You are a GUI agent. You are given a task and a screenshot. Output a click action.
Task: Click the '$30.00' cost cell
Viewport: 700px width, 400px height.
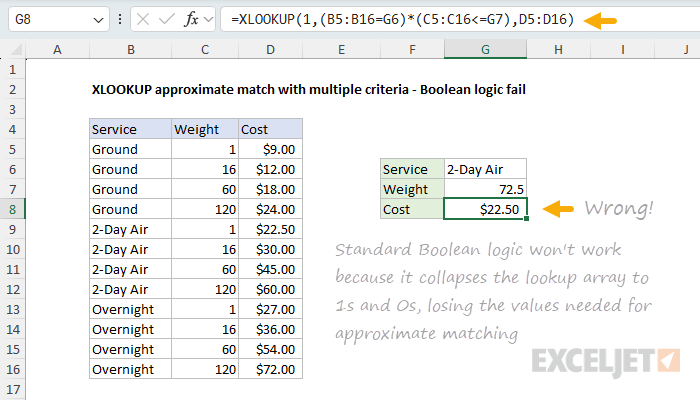pyautogui.click(x=271, y=250)
